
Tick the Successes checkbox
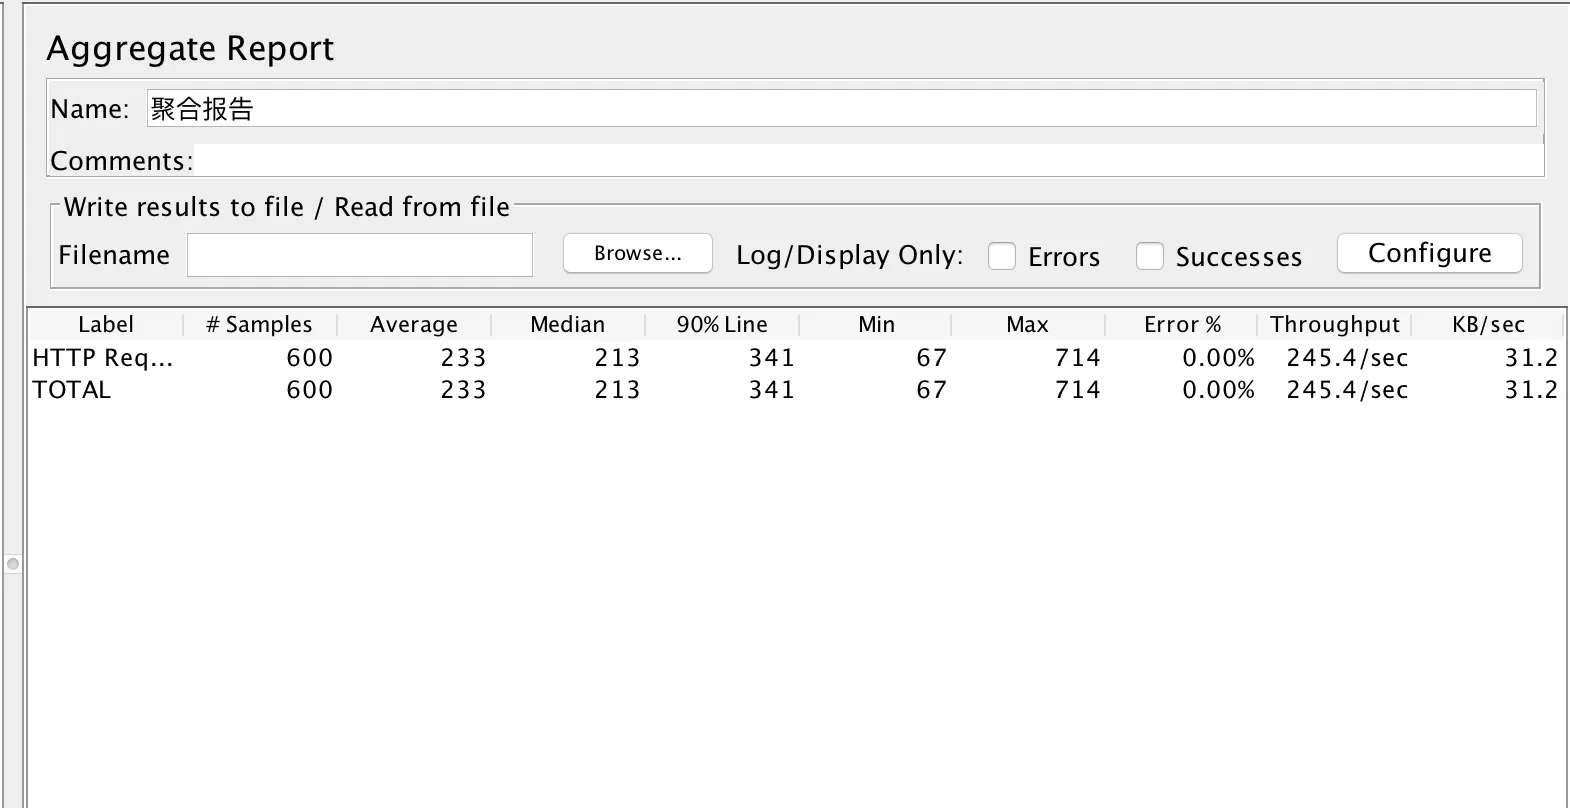[x=1150, y=256]
